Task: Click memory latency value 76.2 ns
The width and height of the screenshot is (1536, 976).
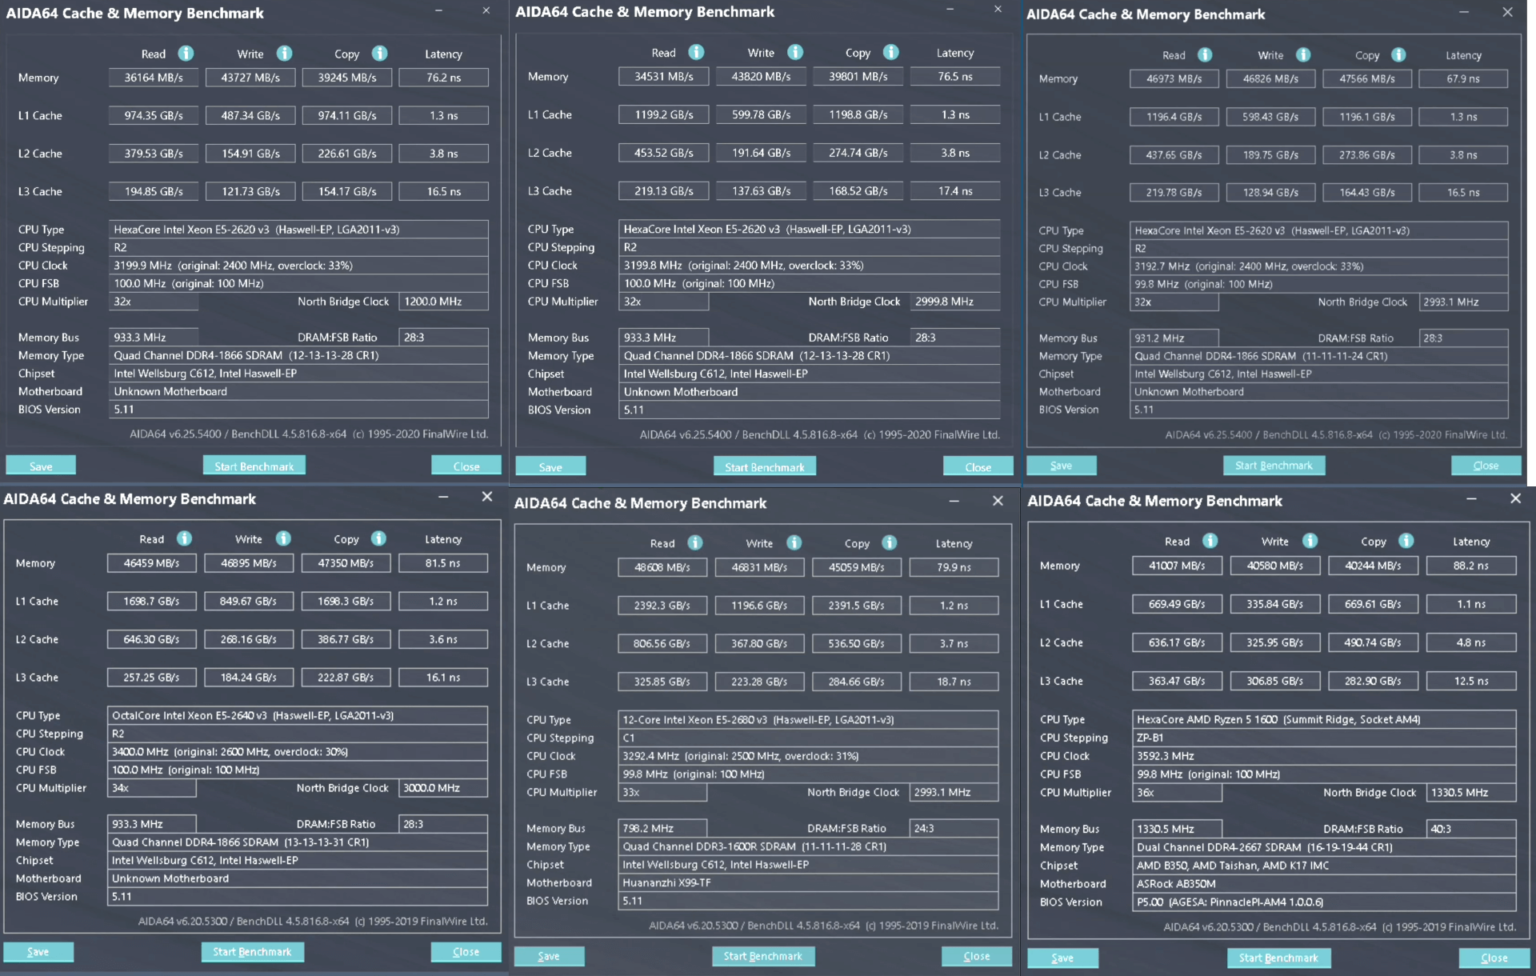Action: (444, 77)
